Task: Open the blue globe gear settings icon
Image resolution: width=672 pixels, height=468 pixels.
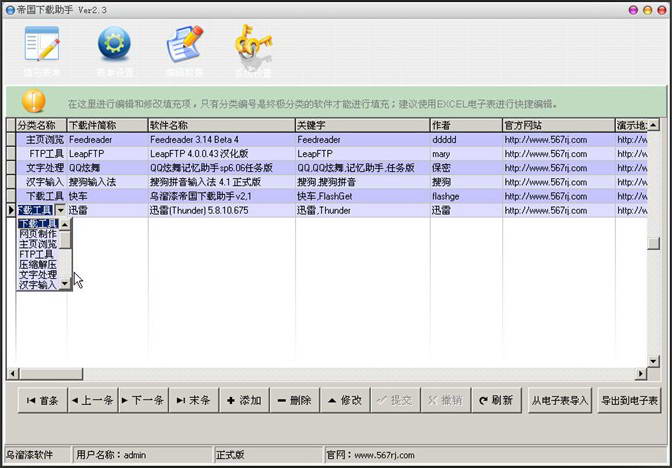Action: click(114, 43)
